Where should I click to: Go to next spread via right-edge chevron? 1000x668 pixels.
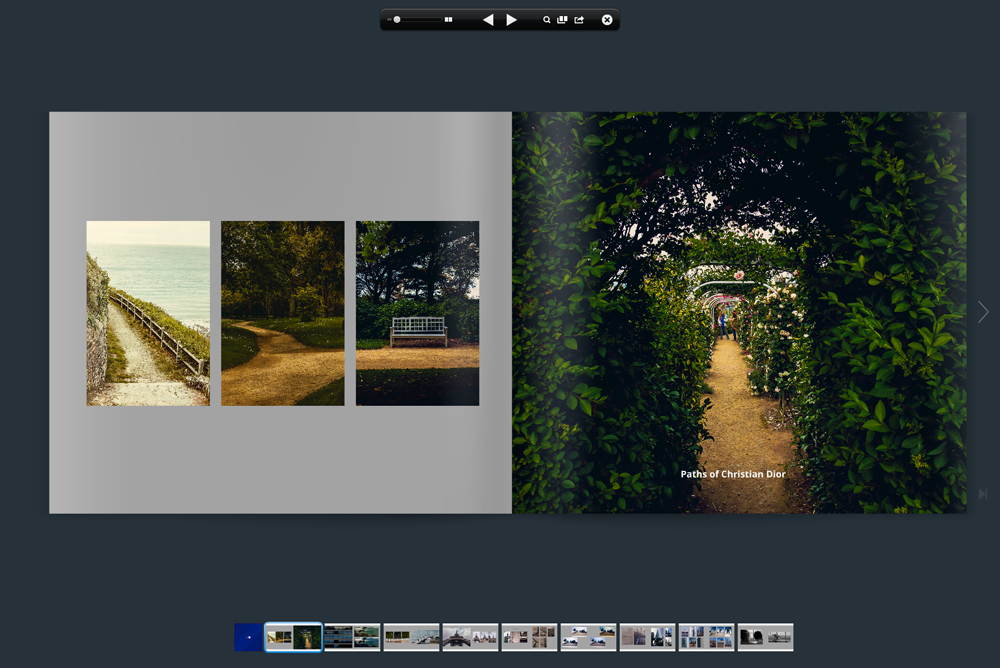click(983, 312)
